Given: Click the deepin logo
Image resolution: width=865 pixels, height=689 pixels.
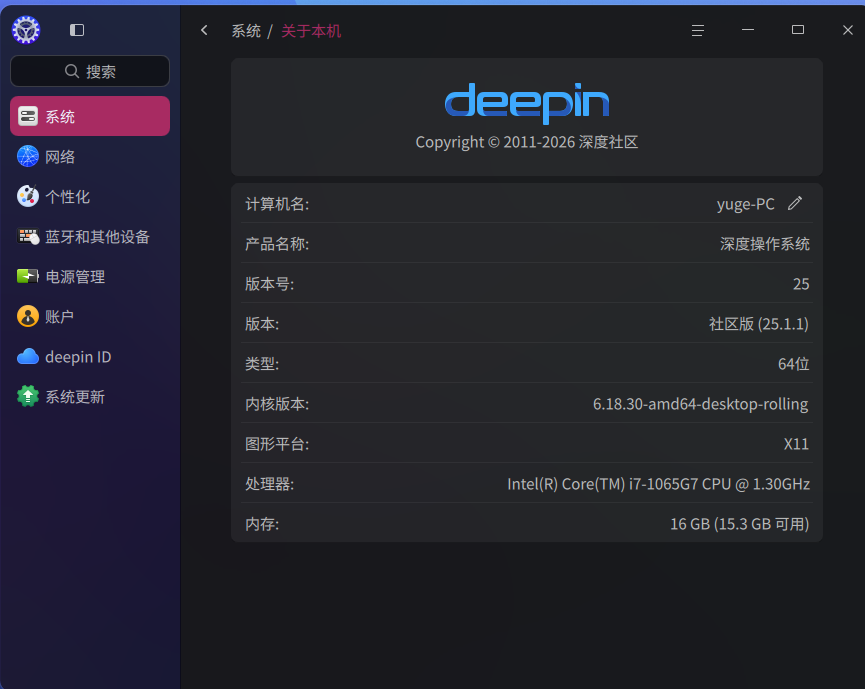Looking at the screenshot, I should (527, 103).
